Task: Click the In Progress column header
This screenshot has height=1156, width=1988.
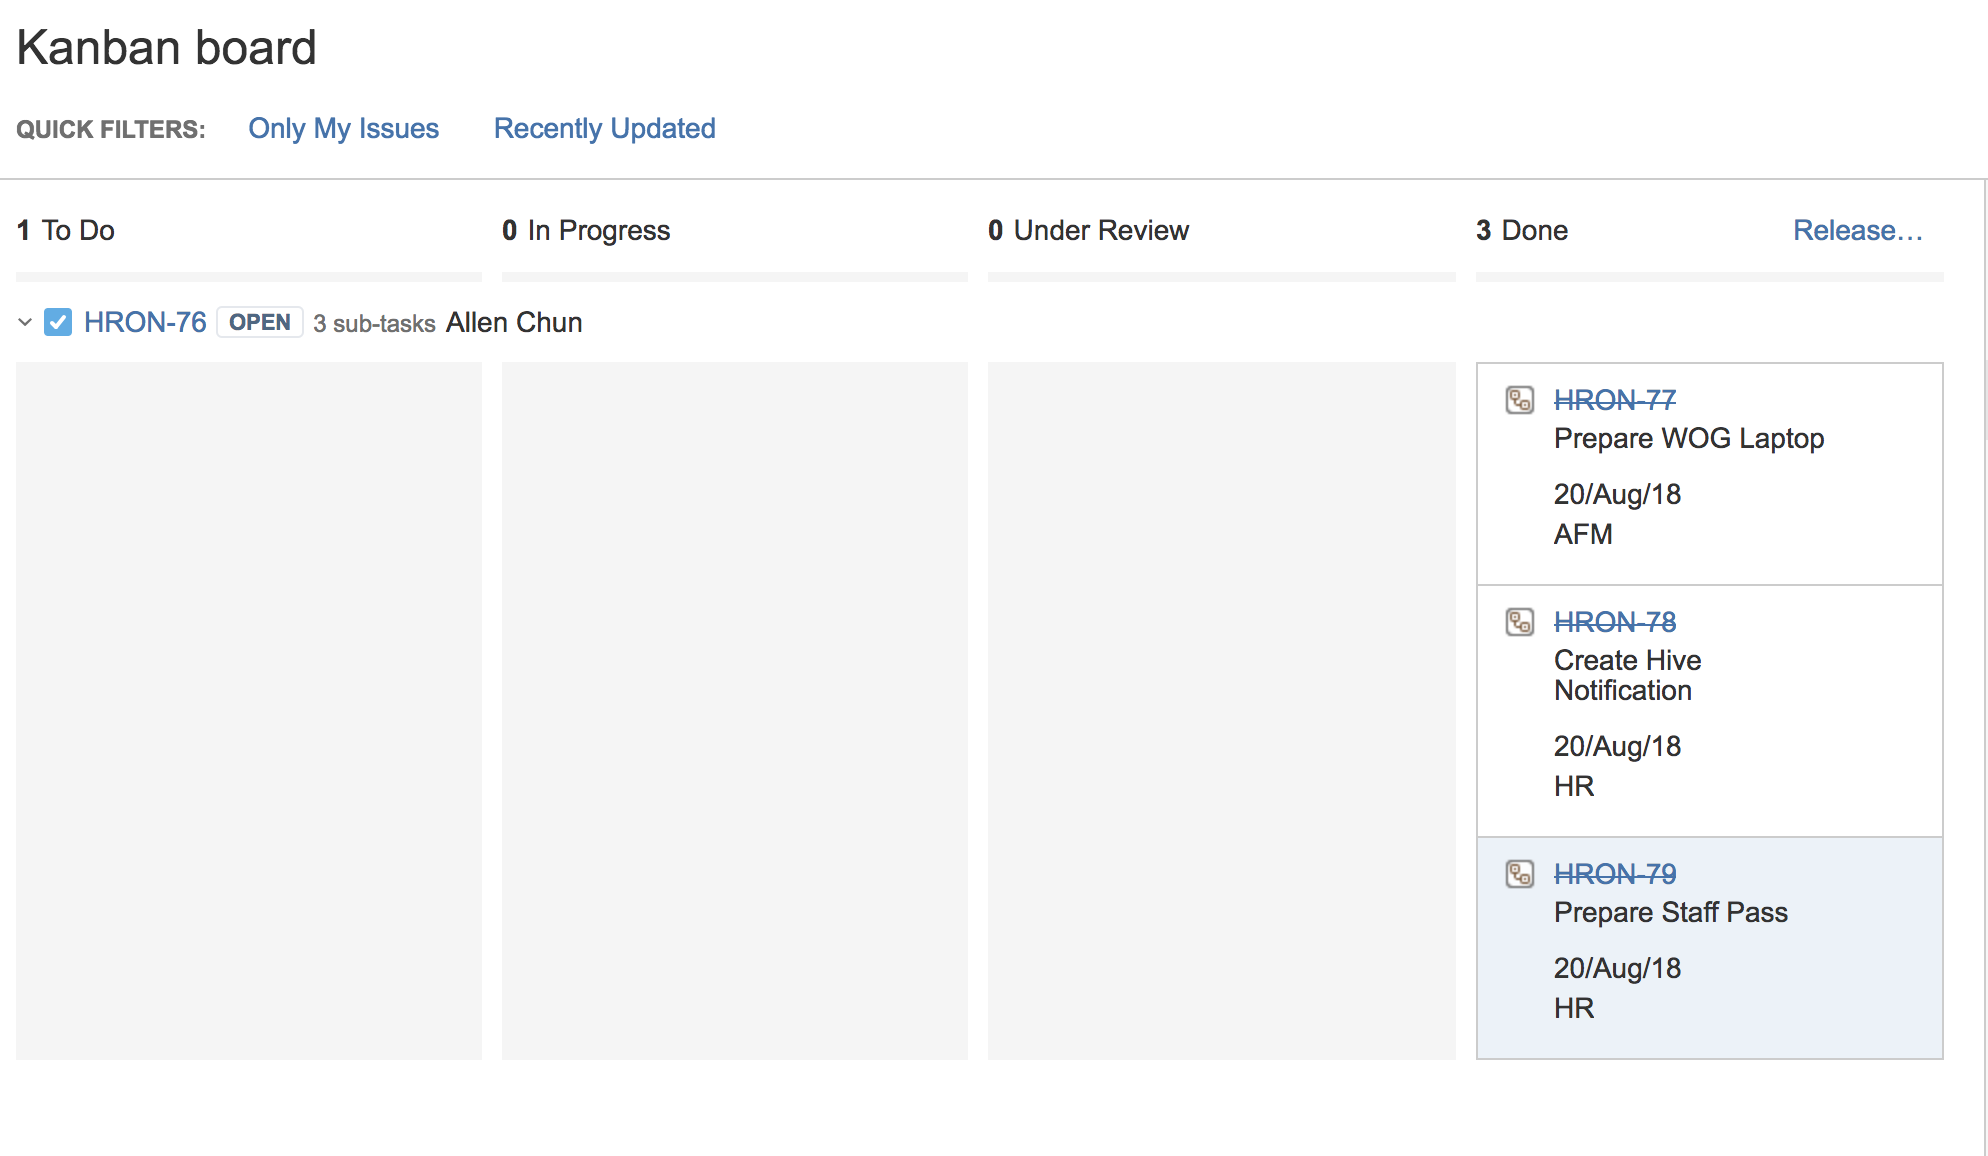Action: point(586,230)
